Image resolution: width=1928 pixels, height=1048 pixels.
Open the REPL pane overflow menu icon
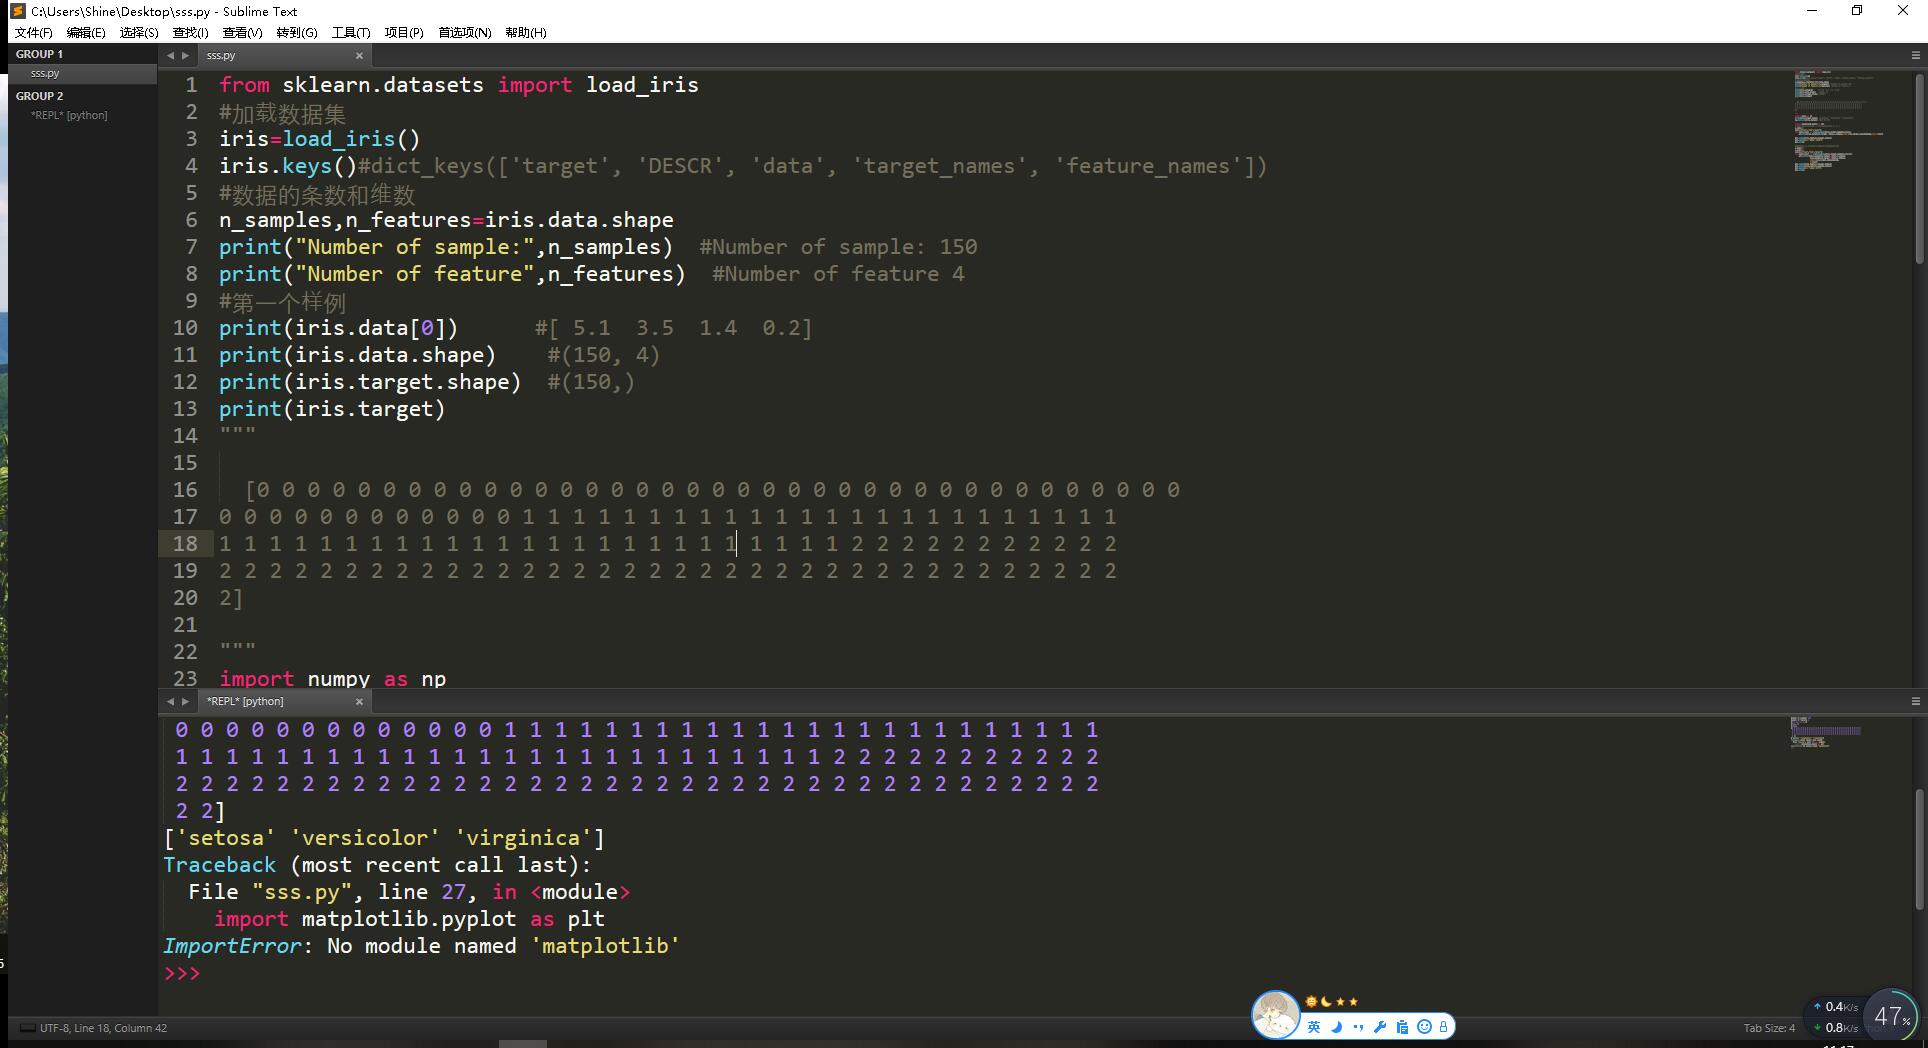point(1916,701)
